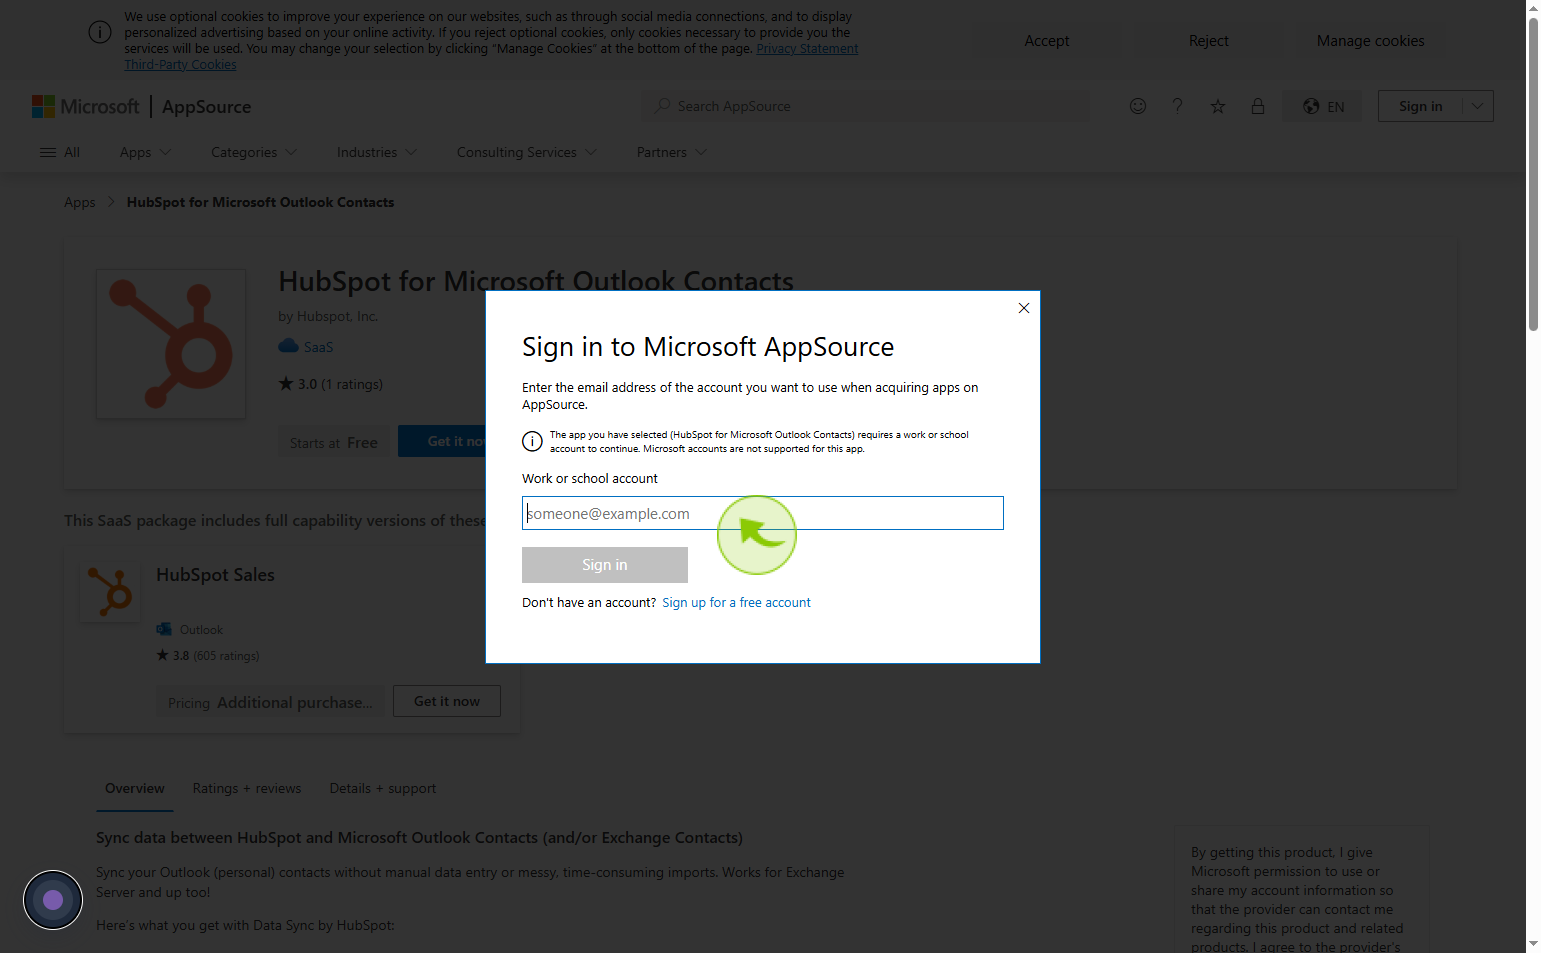
Task: Click the HubSpot Sales logo thumbnail
Action: point(110,591)
